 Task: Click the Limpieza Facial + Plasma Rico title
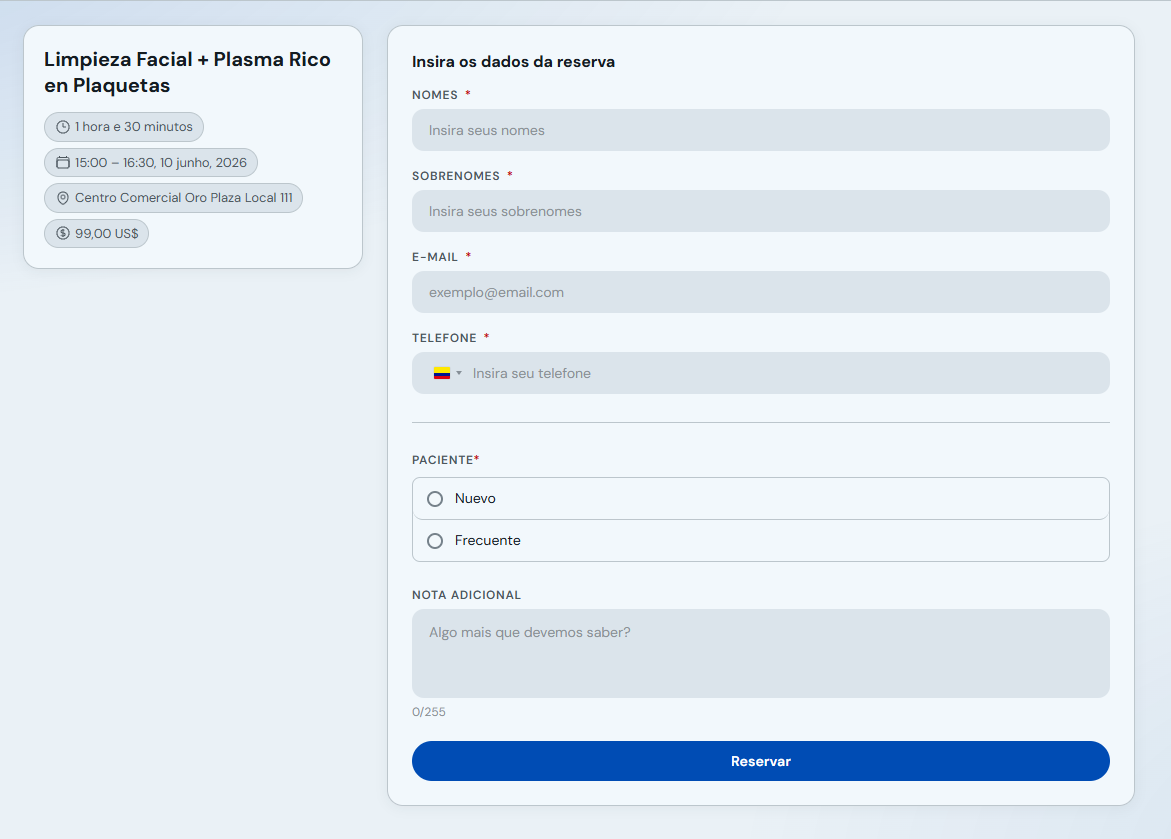tap(187, 72)
